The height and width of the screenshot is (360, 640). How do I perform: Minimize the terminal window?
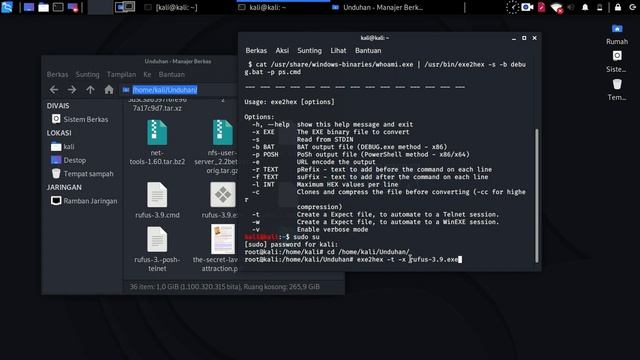514,38
